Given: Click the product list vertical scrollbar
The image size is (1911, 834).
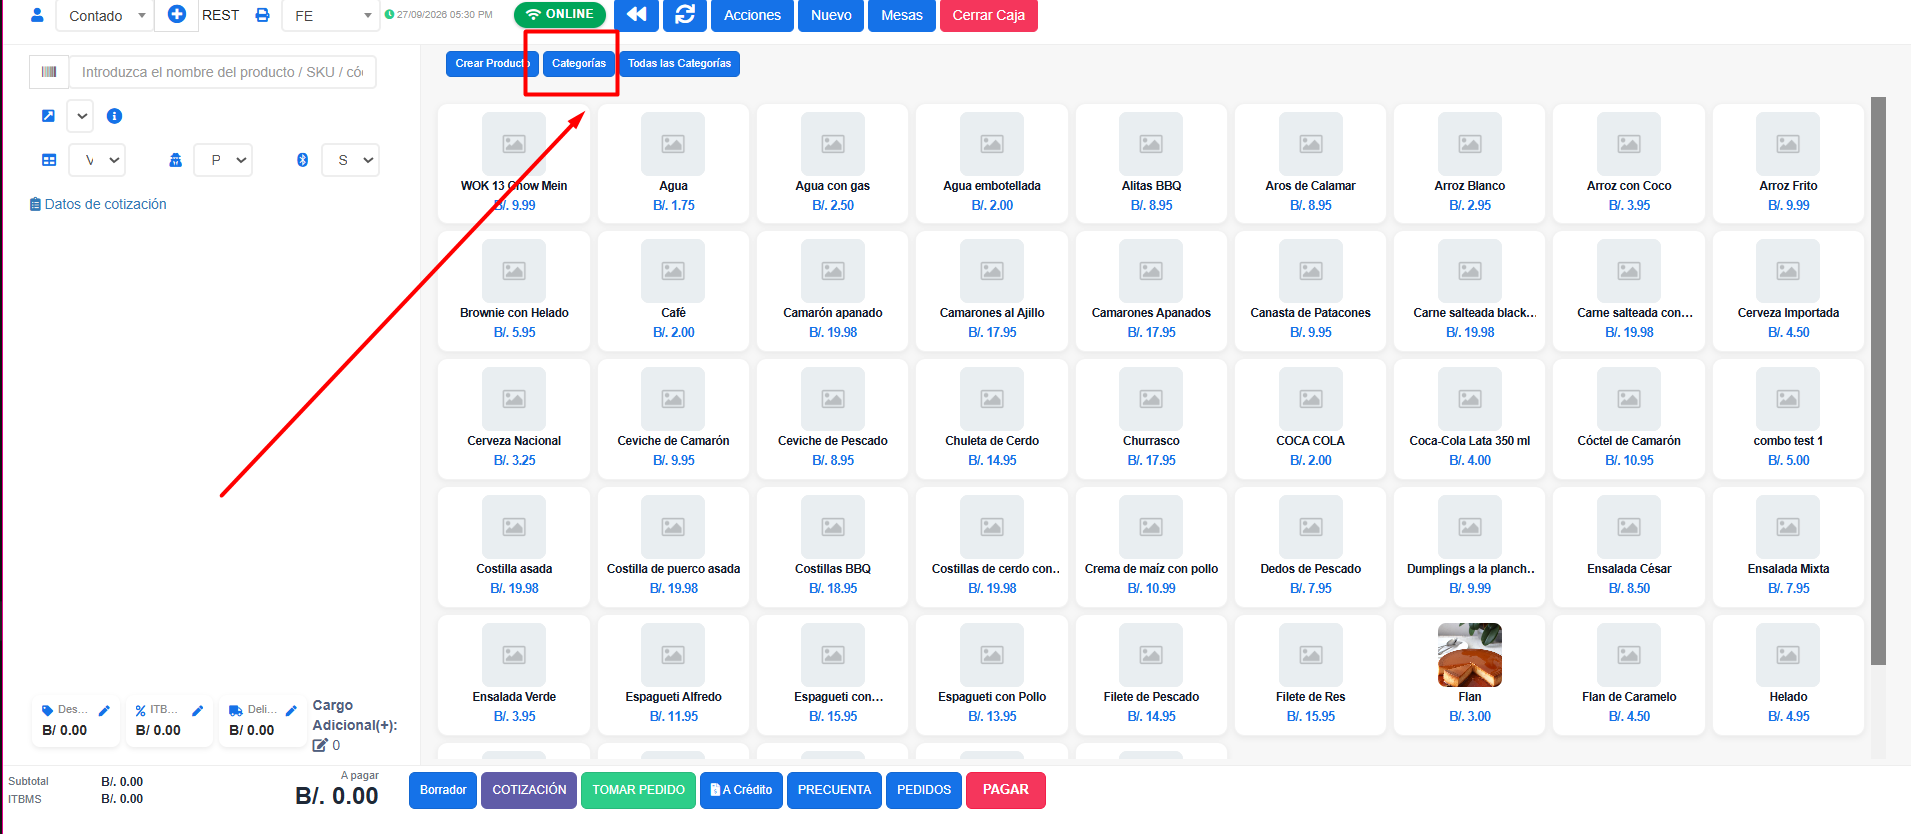Looking at the screenshot, I should [1878, 380].
